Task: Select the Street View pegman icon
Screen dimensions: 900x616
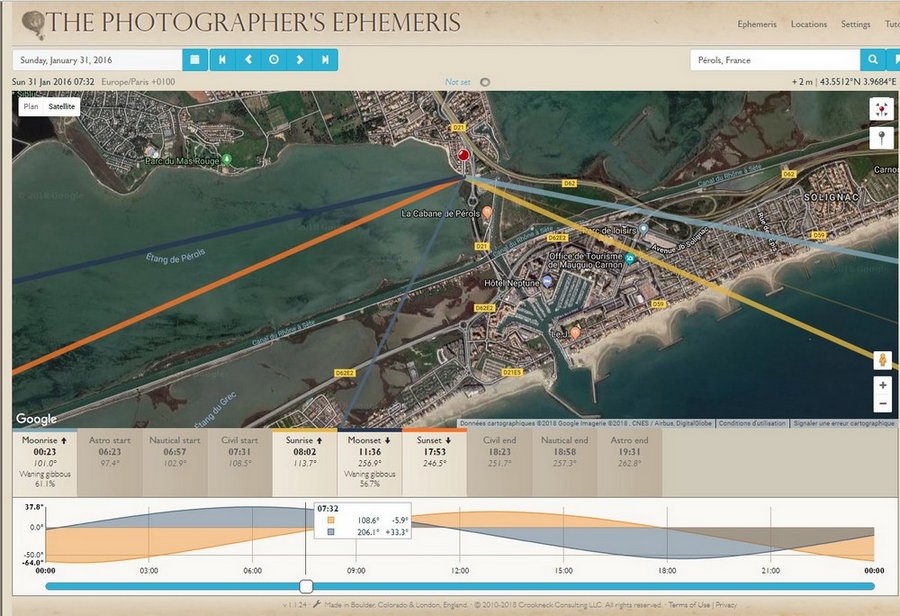Action: [x=882, y=360]
